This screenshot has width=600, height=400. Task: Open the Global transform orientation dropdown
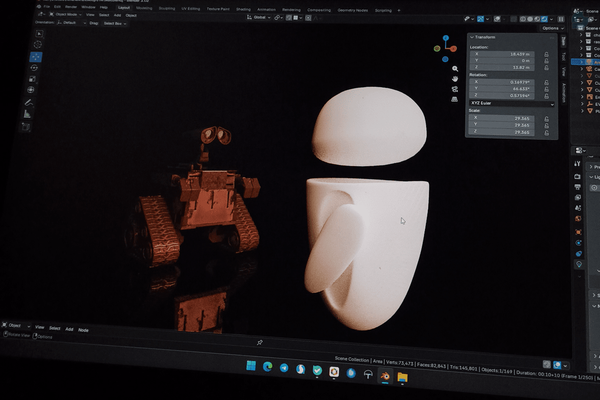259,17
